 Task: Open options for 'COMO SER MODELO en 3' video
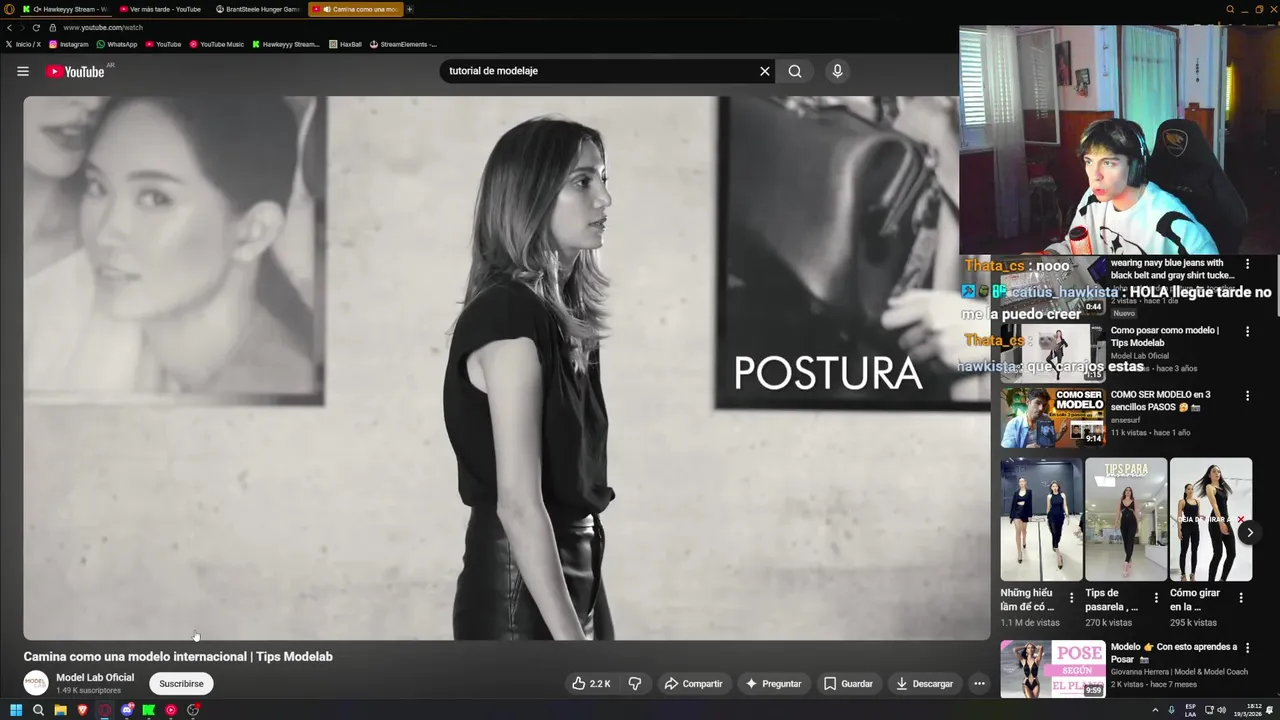pyautogui.click(x=1247, y=396)
